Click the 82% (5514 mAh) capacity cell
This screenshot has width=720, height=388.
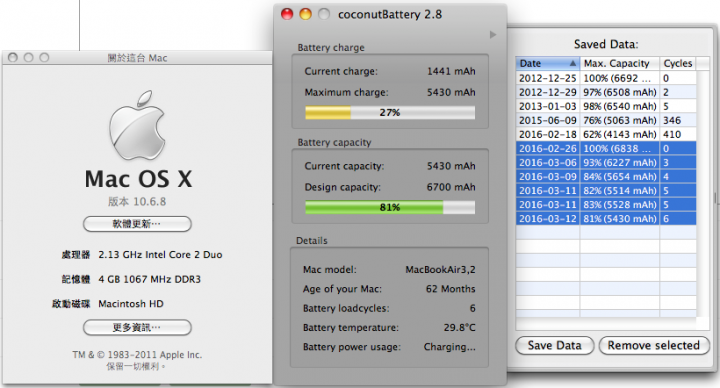coord(619,191)
